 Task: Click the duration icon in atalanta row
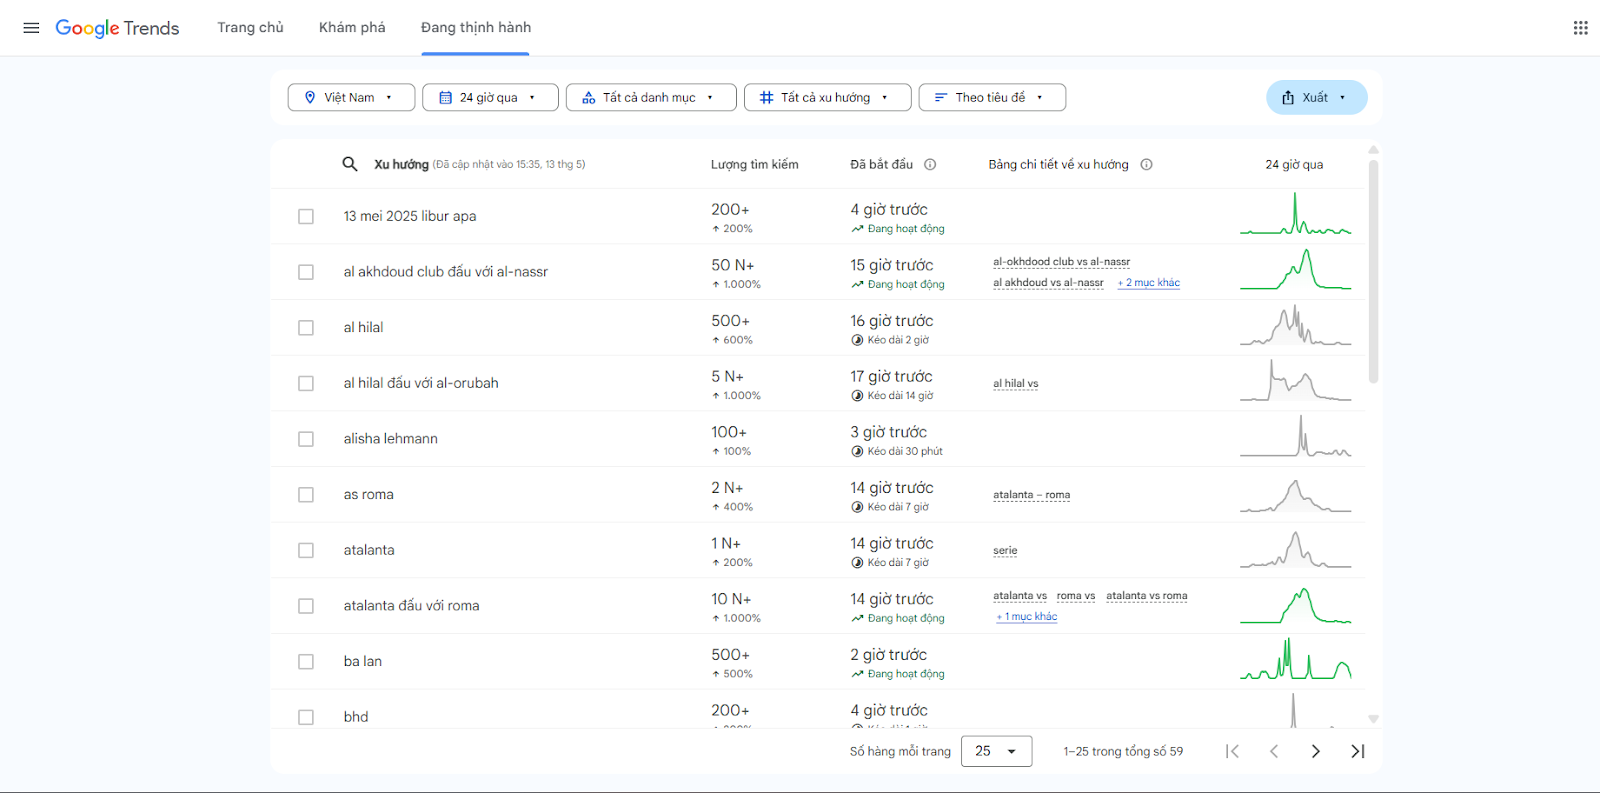857,563
